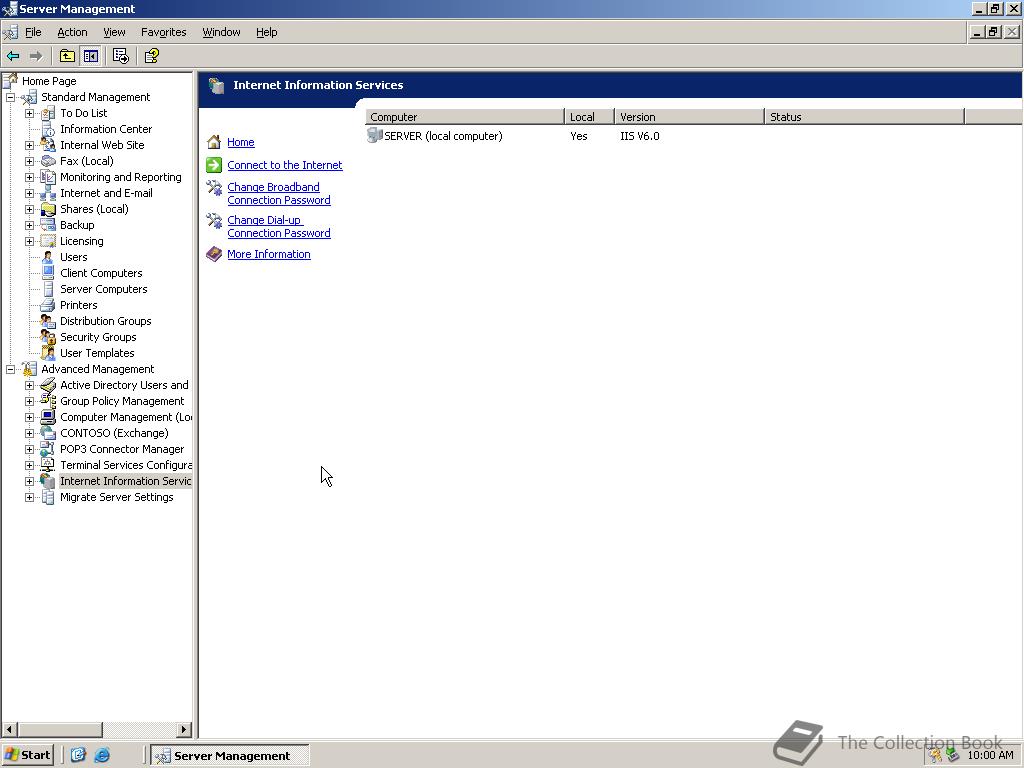Click the Computer column header
Viewport: 1024px width, 768px height.
point(464,117)
